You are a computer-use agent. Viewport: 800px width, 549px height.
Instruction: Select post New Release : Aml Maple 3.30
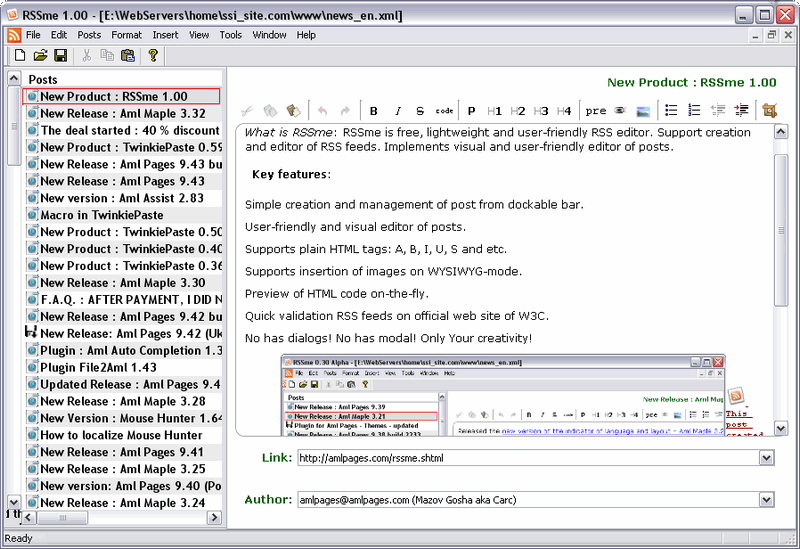point(123,283)
